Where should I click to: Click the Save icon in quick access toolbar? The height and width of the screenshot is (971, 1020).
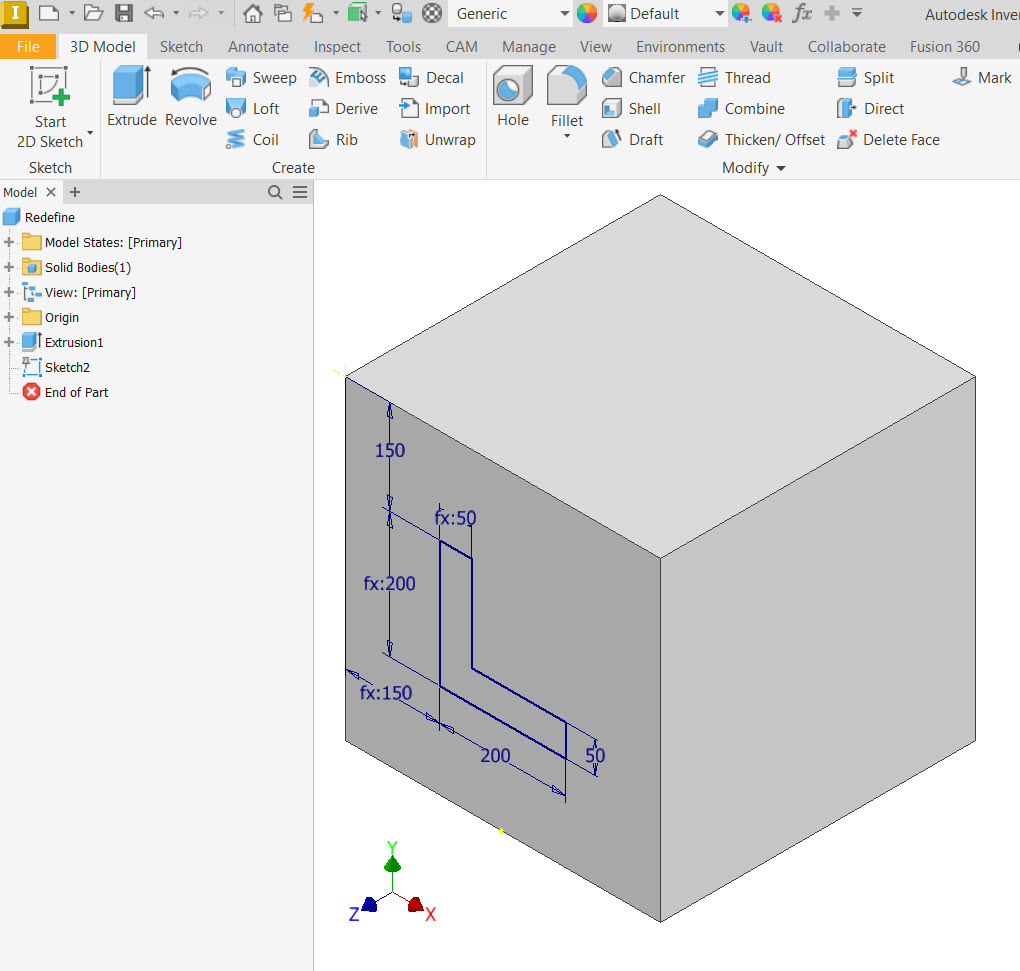click(124, 13)
